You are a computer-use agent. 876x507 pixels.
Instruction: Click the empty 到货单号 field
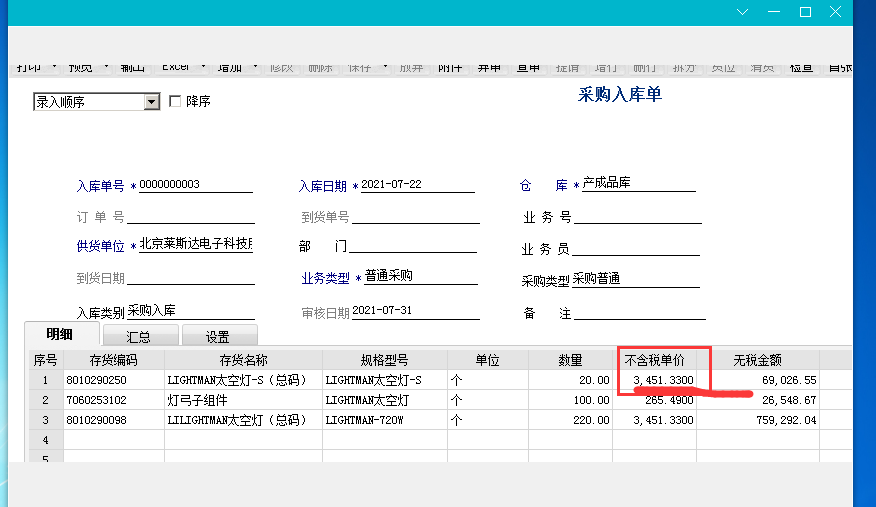click(x=416, y=217)
